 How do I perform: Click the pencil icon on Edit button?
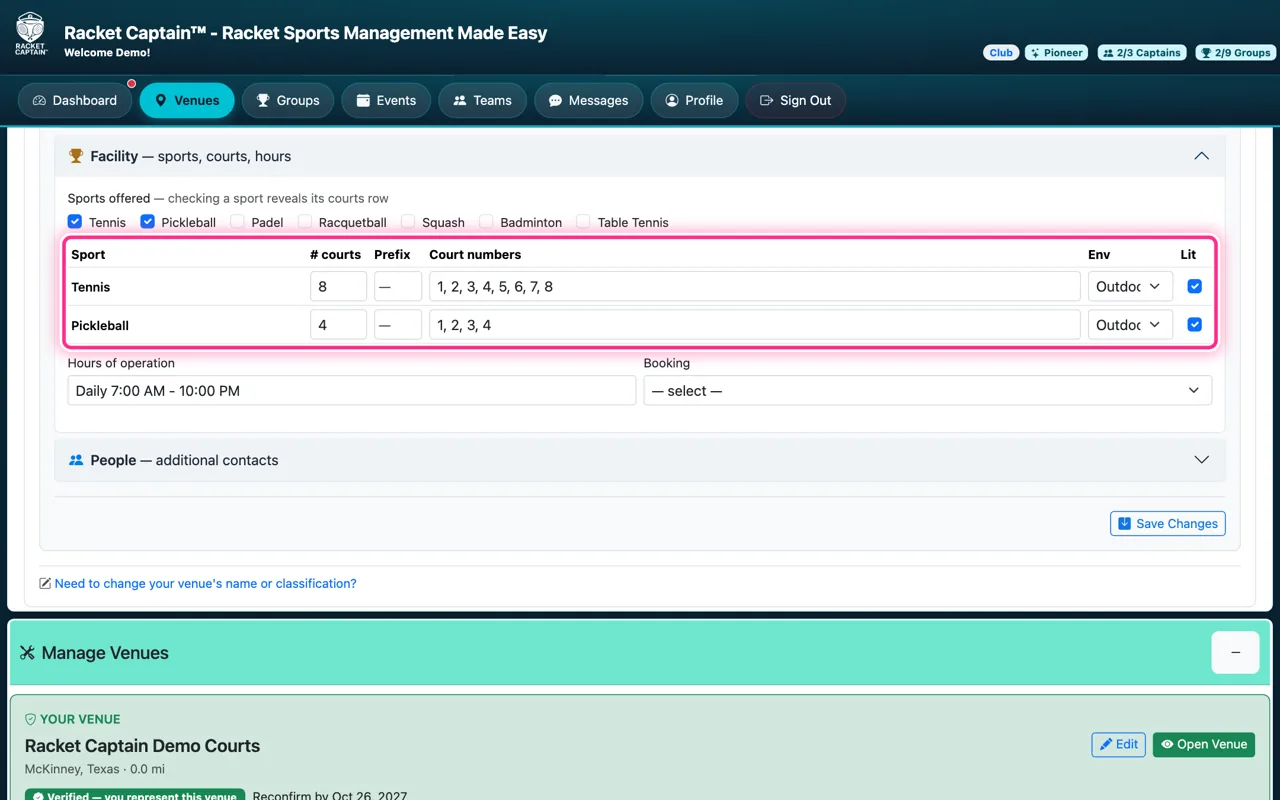click(x=1106, y=744)
